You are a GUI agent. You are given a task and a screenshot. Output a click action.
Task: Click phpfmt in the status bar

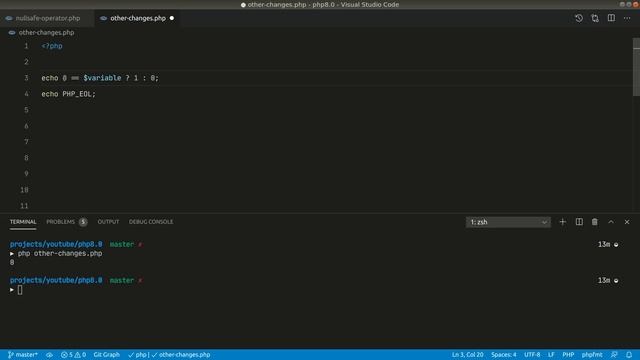coord(592,355)
